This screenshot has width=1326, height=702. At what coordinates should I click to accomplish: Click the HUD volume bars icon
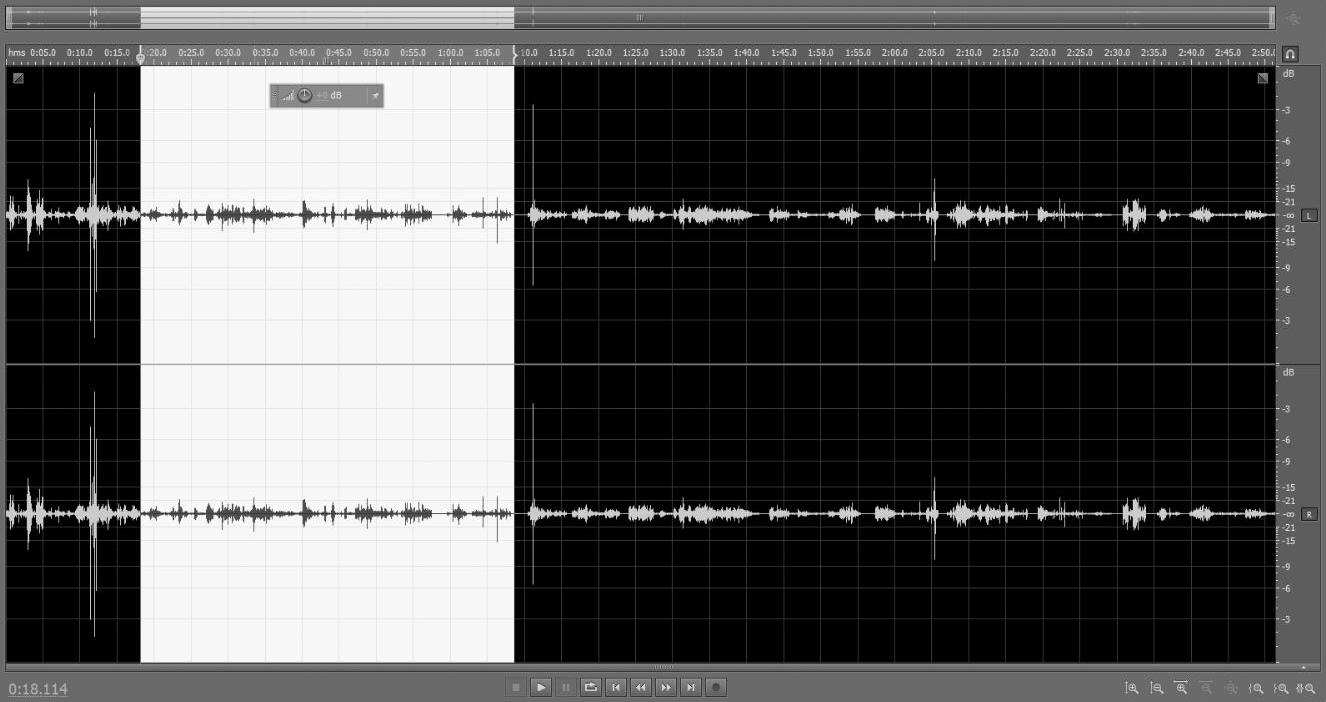click(288, 96)
